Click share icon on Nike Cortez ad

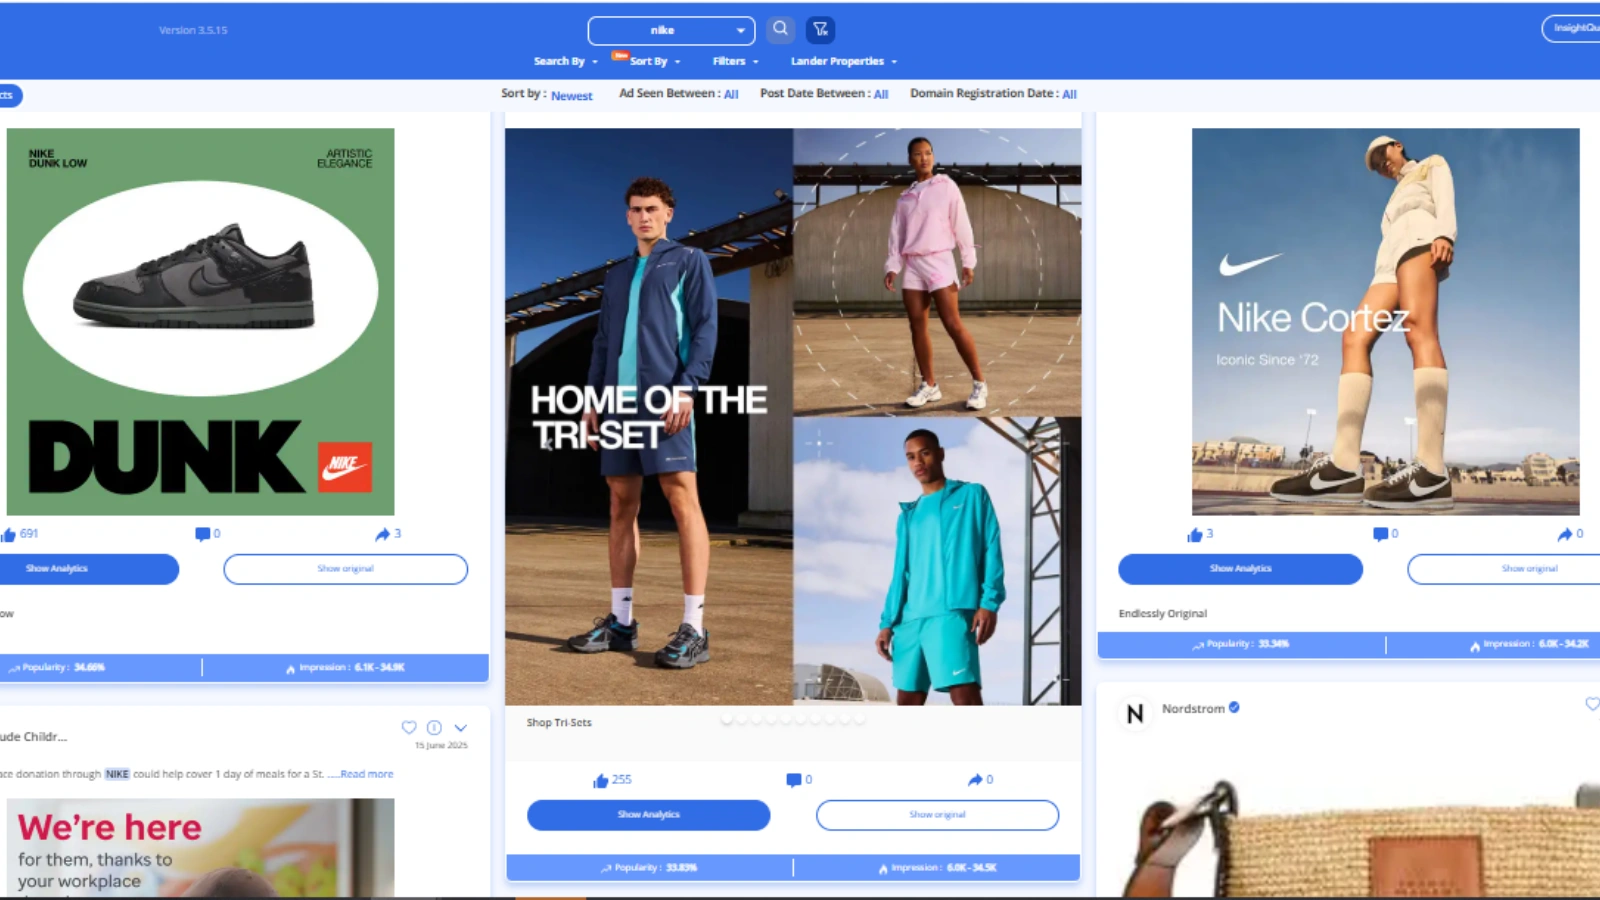[1565, 534]
